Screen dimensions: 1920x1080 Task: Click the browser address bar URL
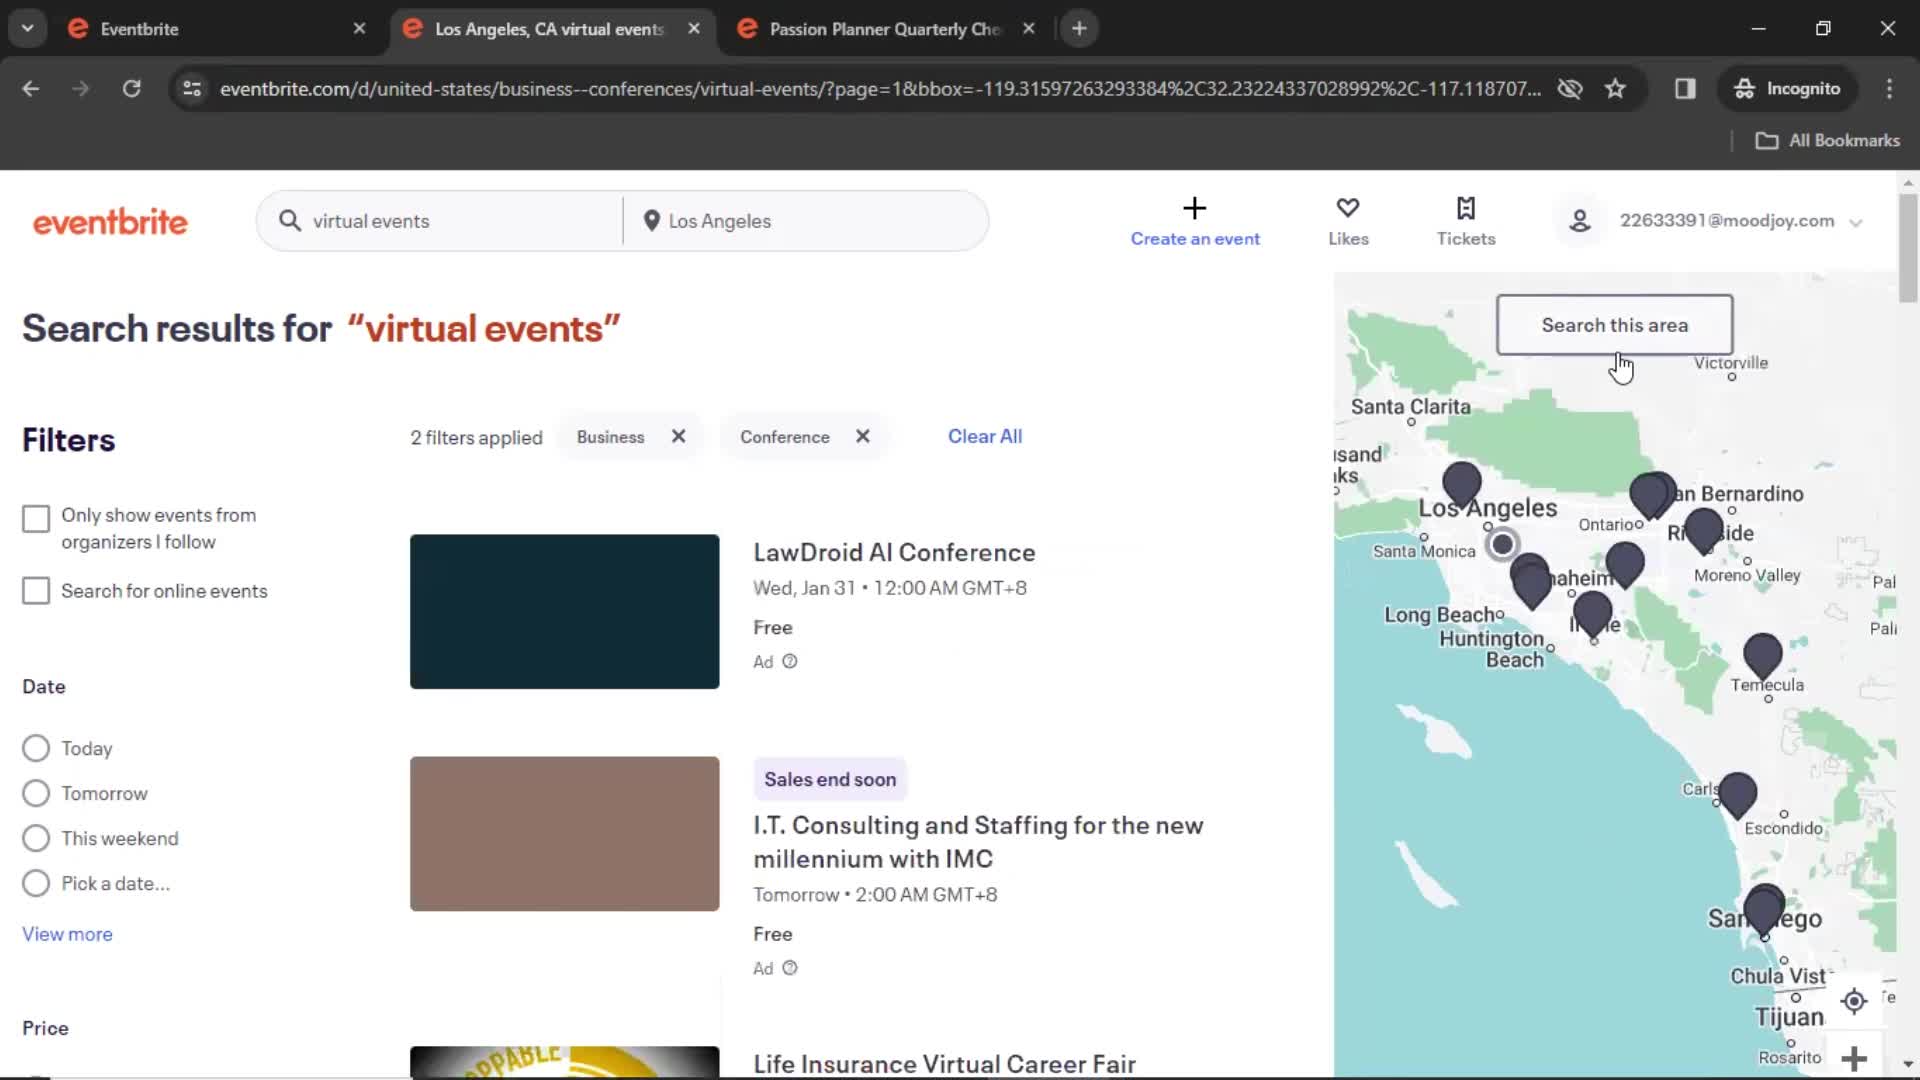point(880,89)
